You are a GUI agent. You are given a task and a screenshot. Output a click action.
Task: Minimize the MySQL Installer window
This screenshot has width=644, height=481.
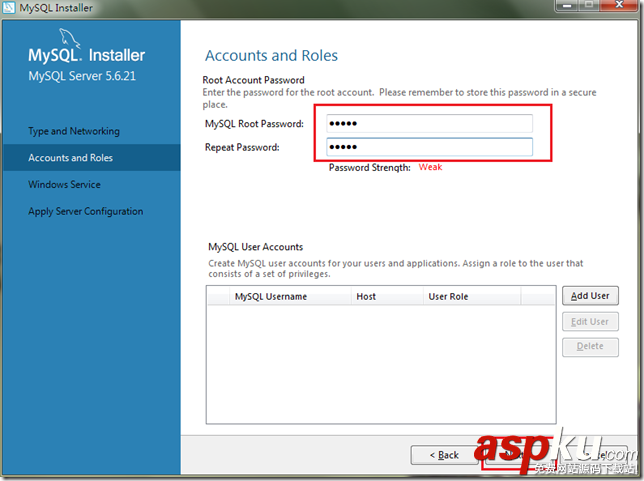(568, 5)
